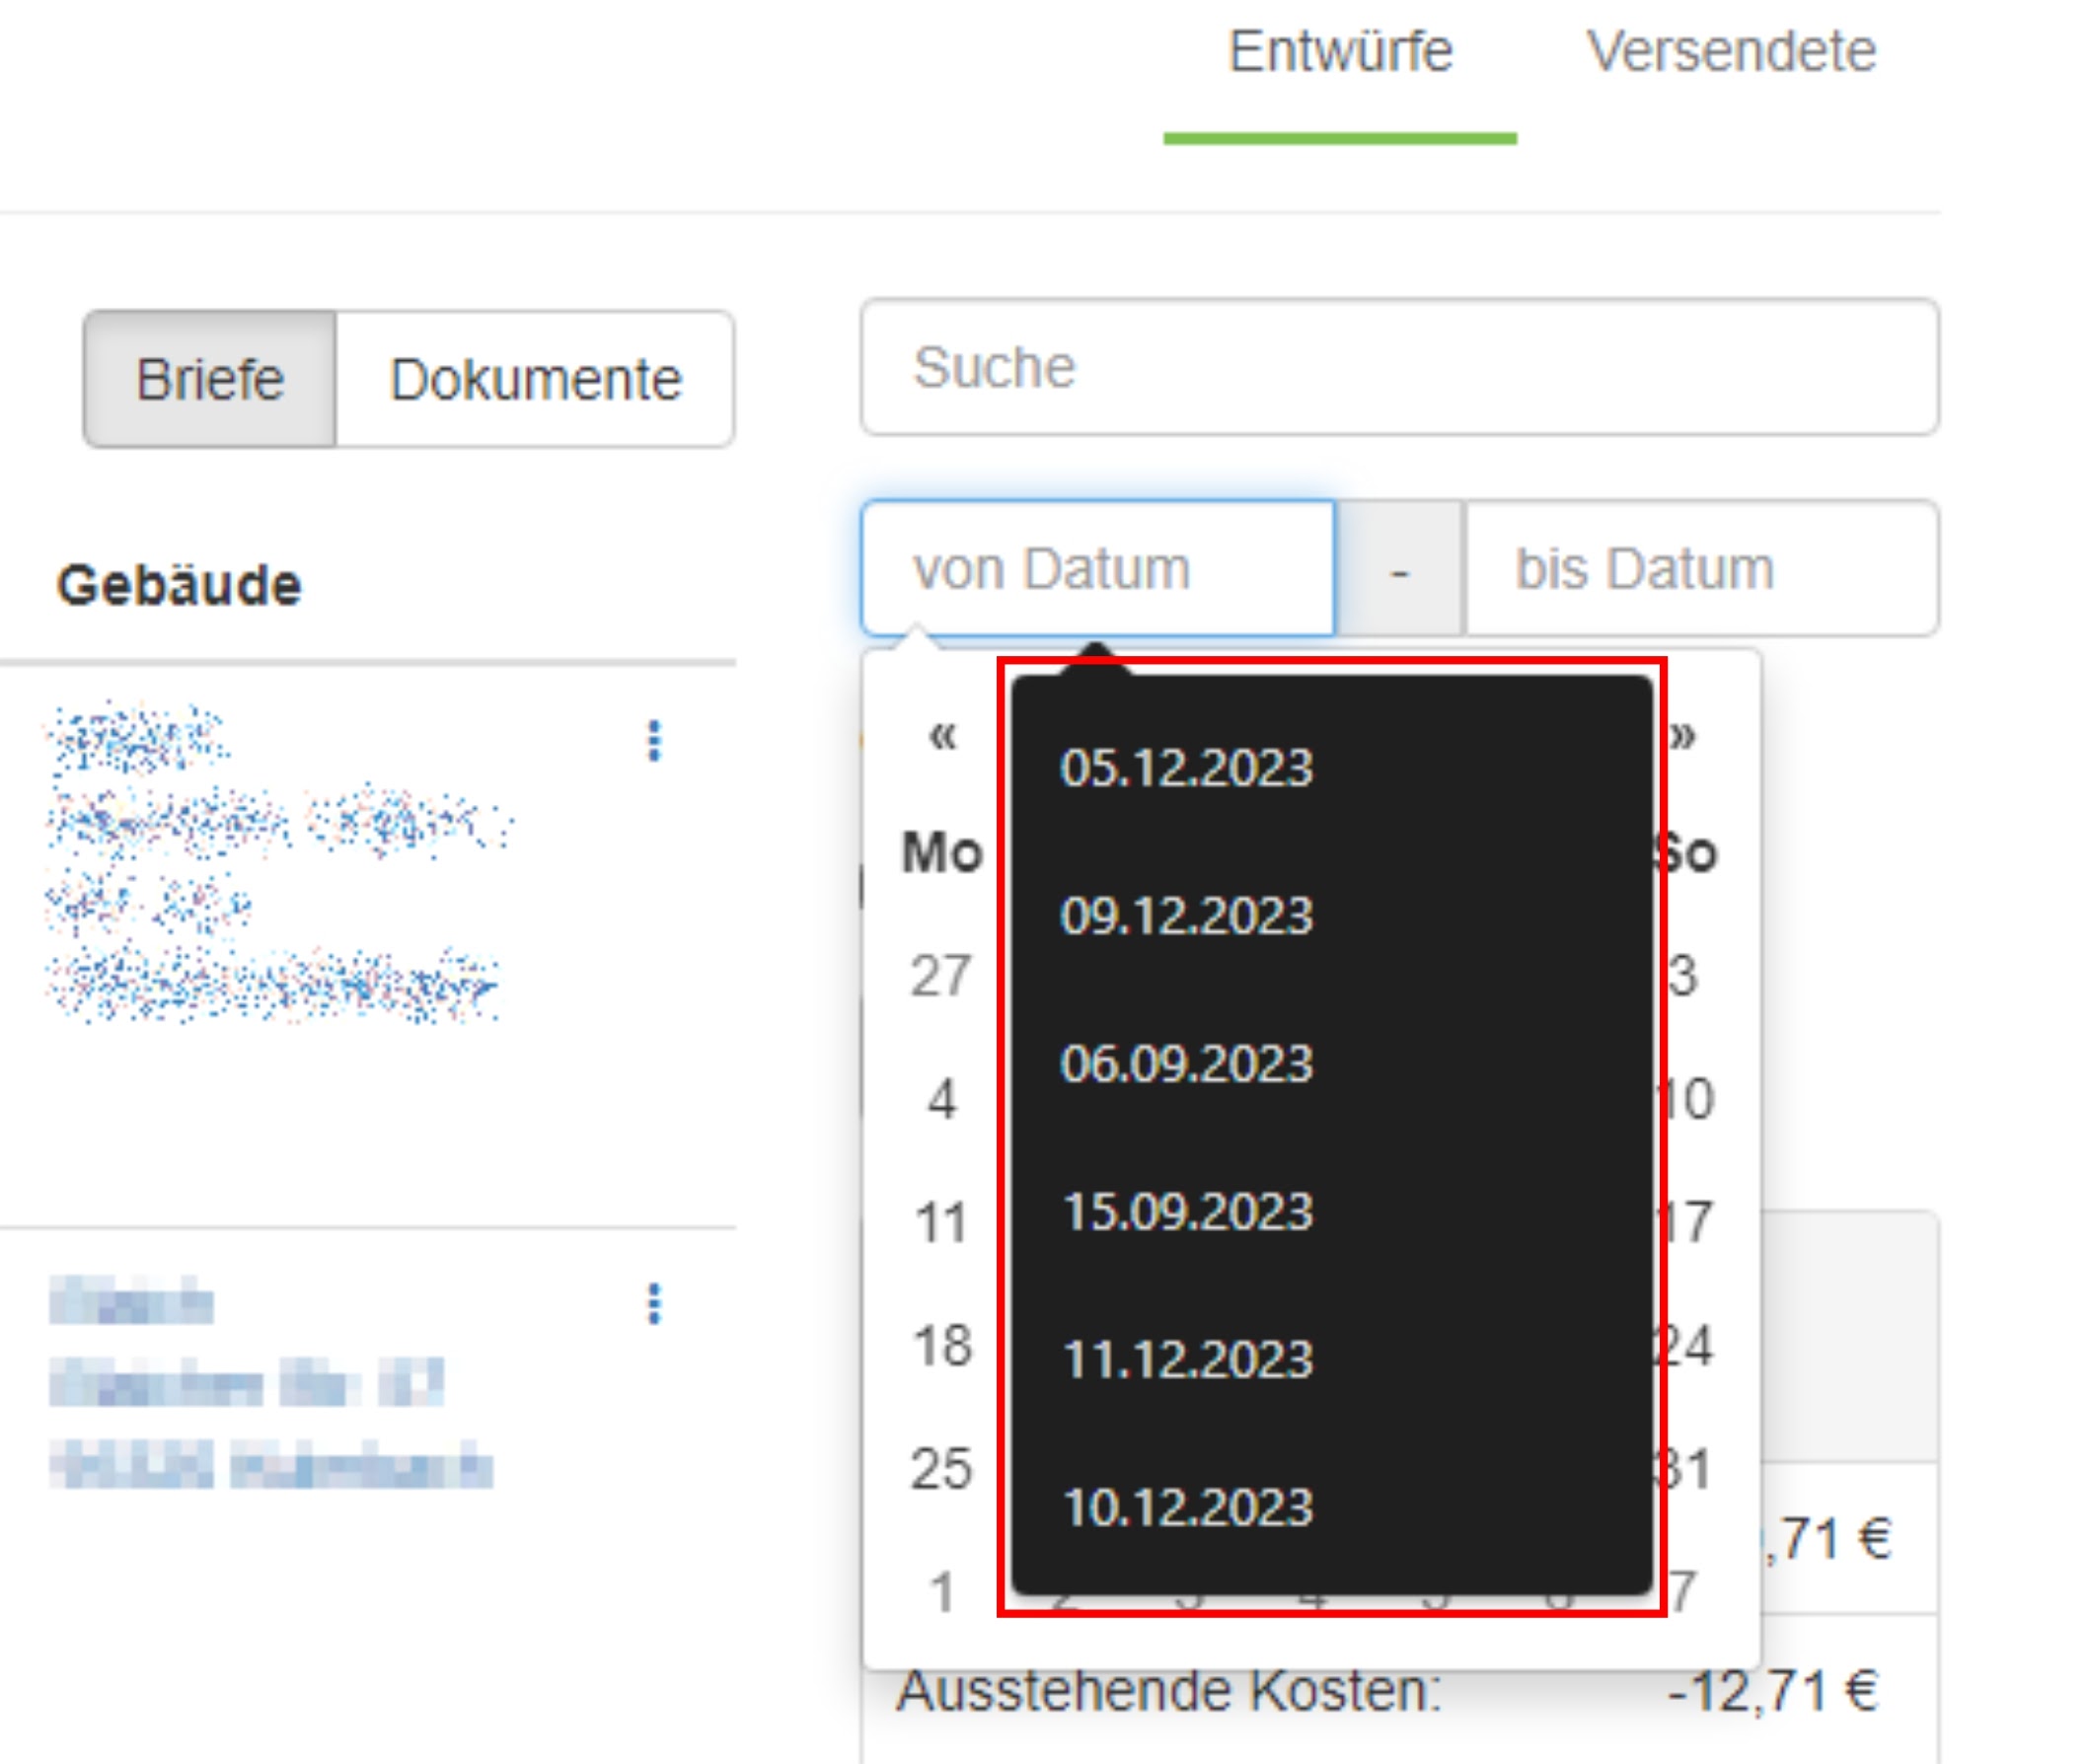2089x1764 pixels.
Task: Choose suggested date 06.09.2023
Action: (1186, 1064)
